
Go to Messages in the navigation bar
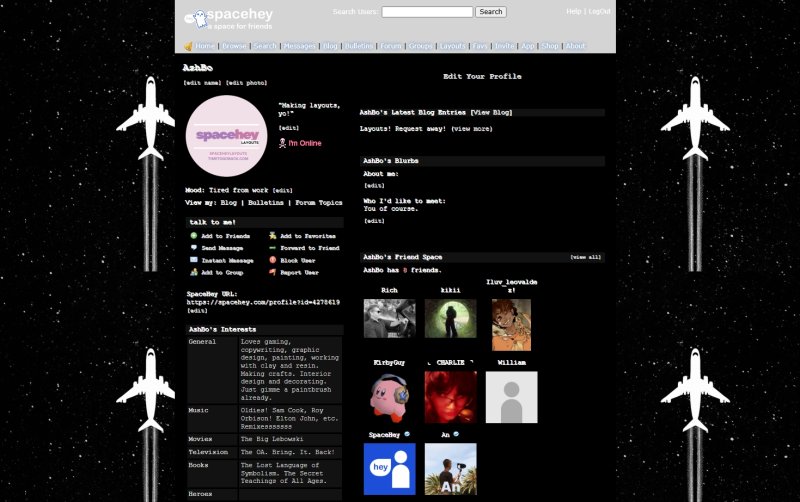[299, 46]
